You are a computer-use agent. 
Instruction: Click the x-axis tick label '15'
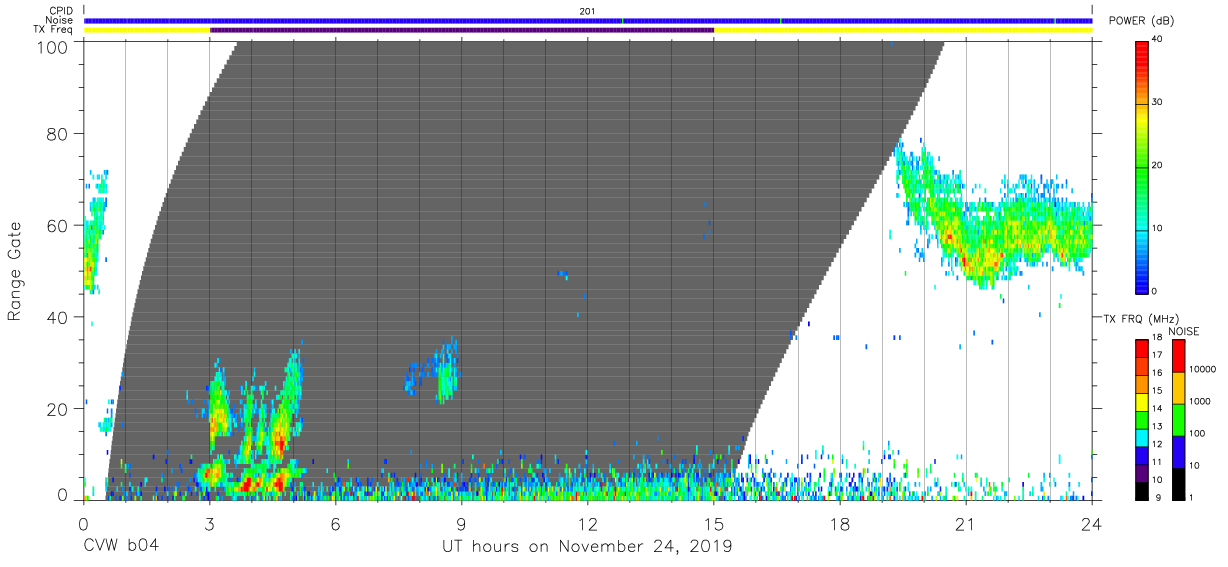coord(714,523)
